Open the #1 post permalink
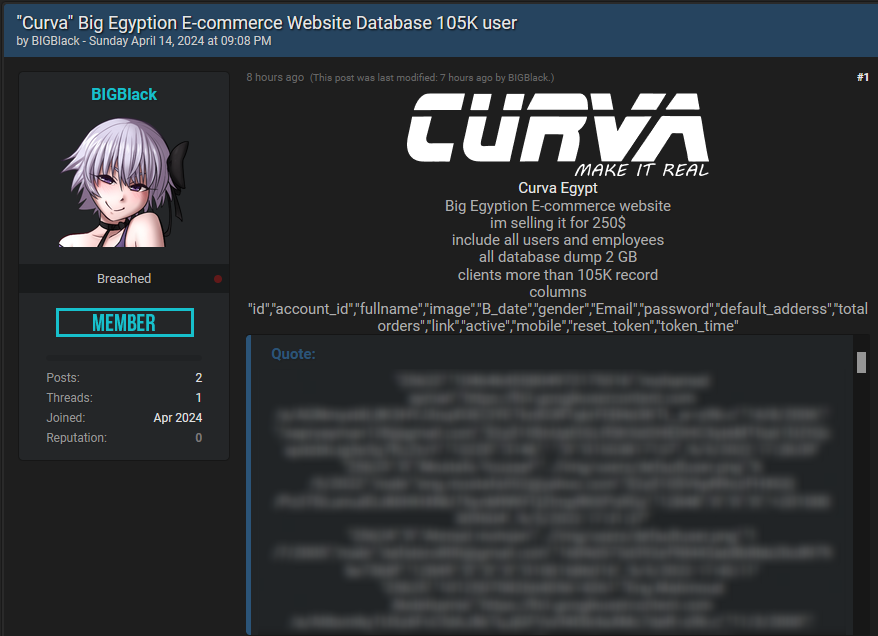The image size is (878, 636). tap(862, 77)
